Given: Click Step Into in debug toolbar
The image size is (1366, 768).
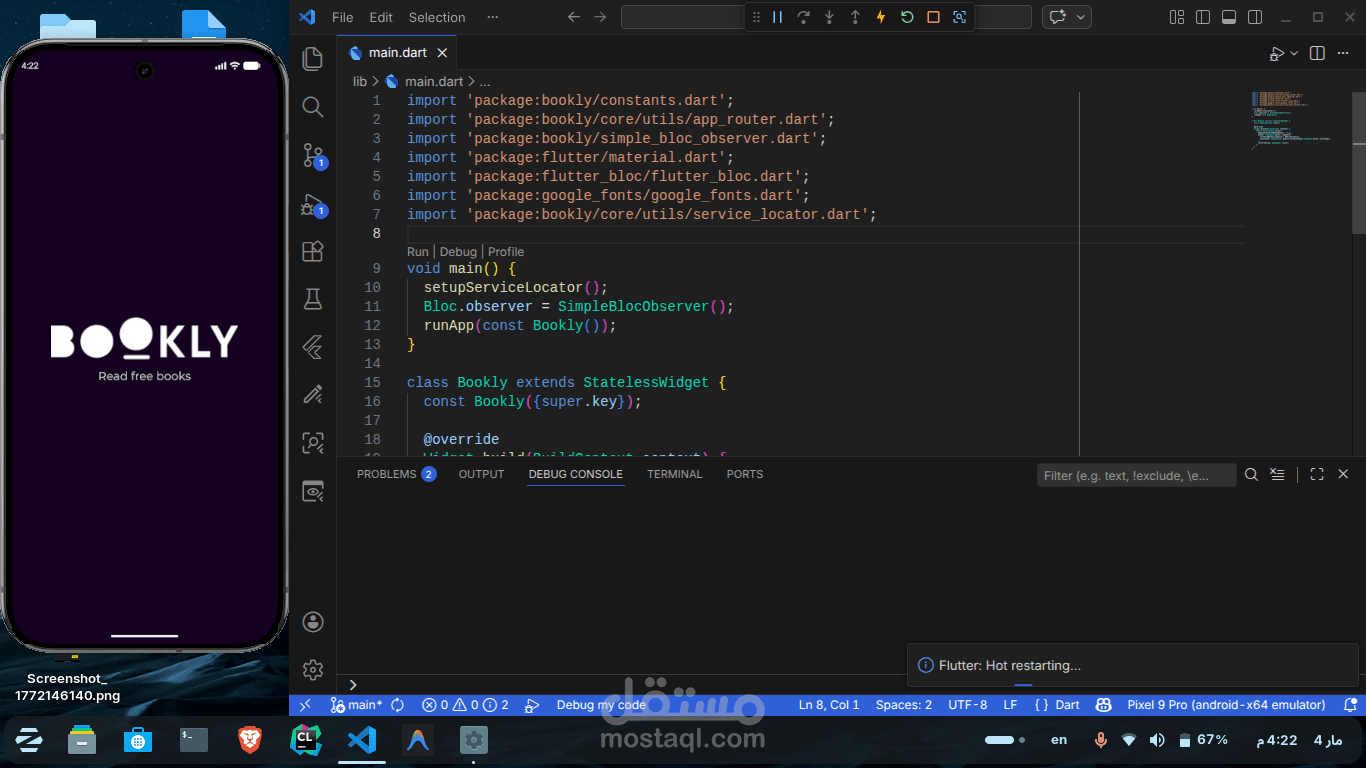Looking at the screenshot, I should 829,17.
